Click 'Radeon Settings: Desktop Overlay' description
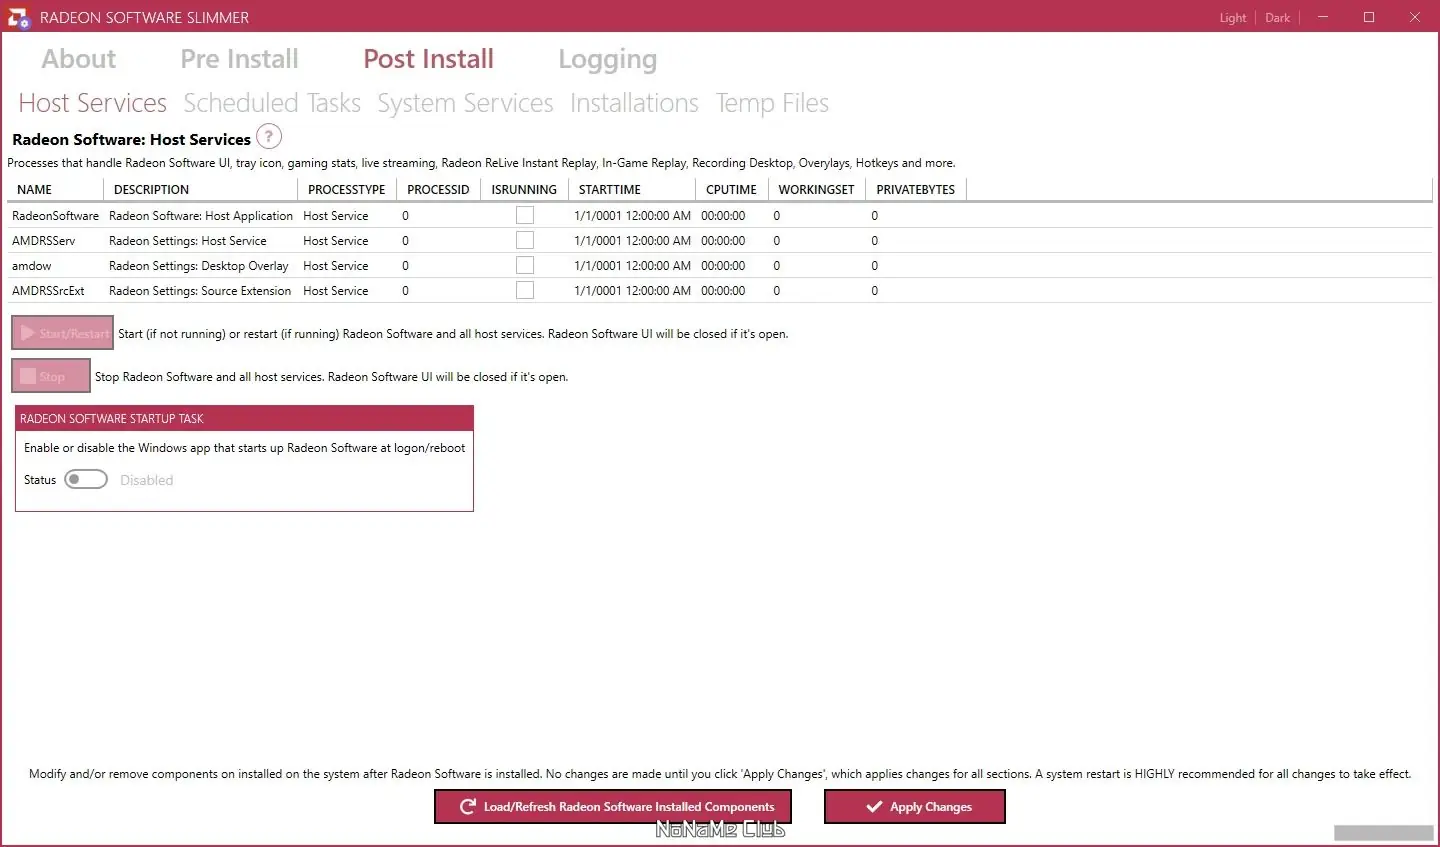The height and width of the screenshot is (847, 1440). [x=199, y=266]
